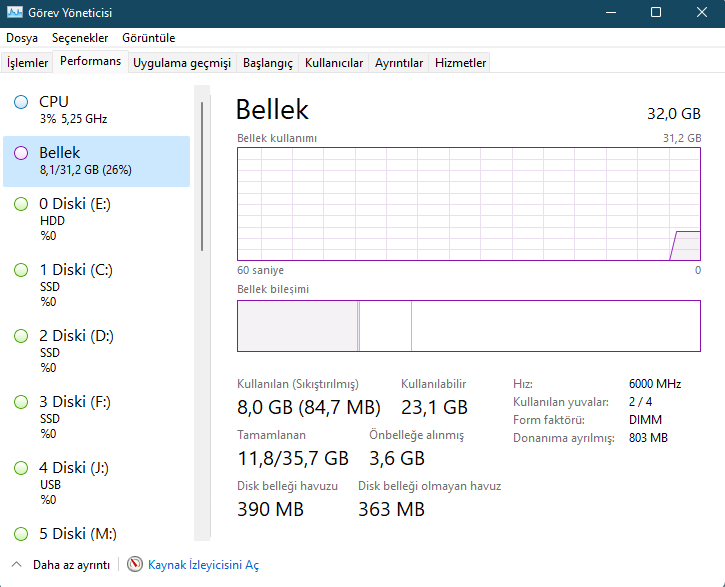Click the CPU circle icon in sidebar
The width and height of the screenshot is (725, 587).
(21, 102)
